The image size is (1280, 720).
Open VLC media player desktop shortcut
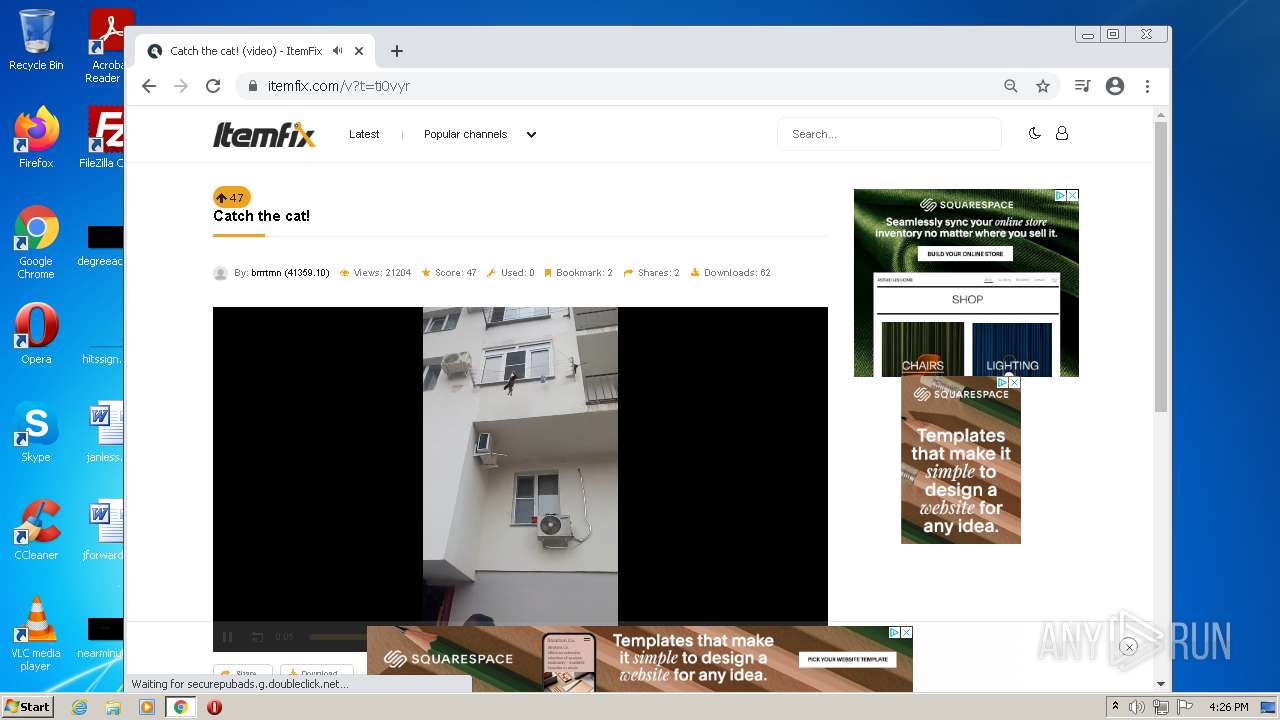coord(36,634)
